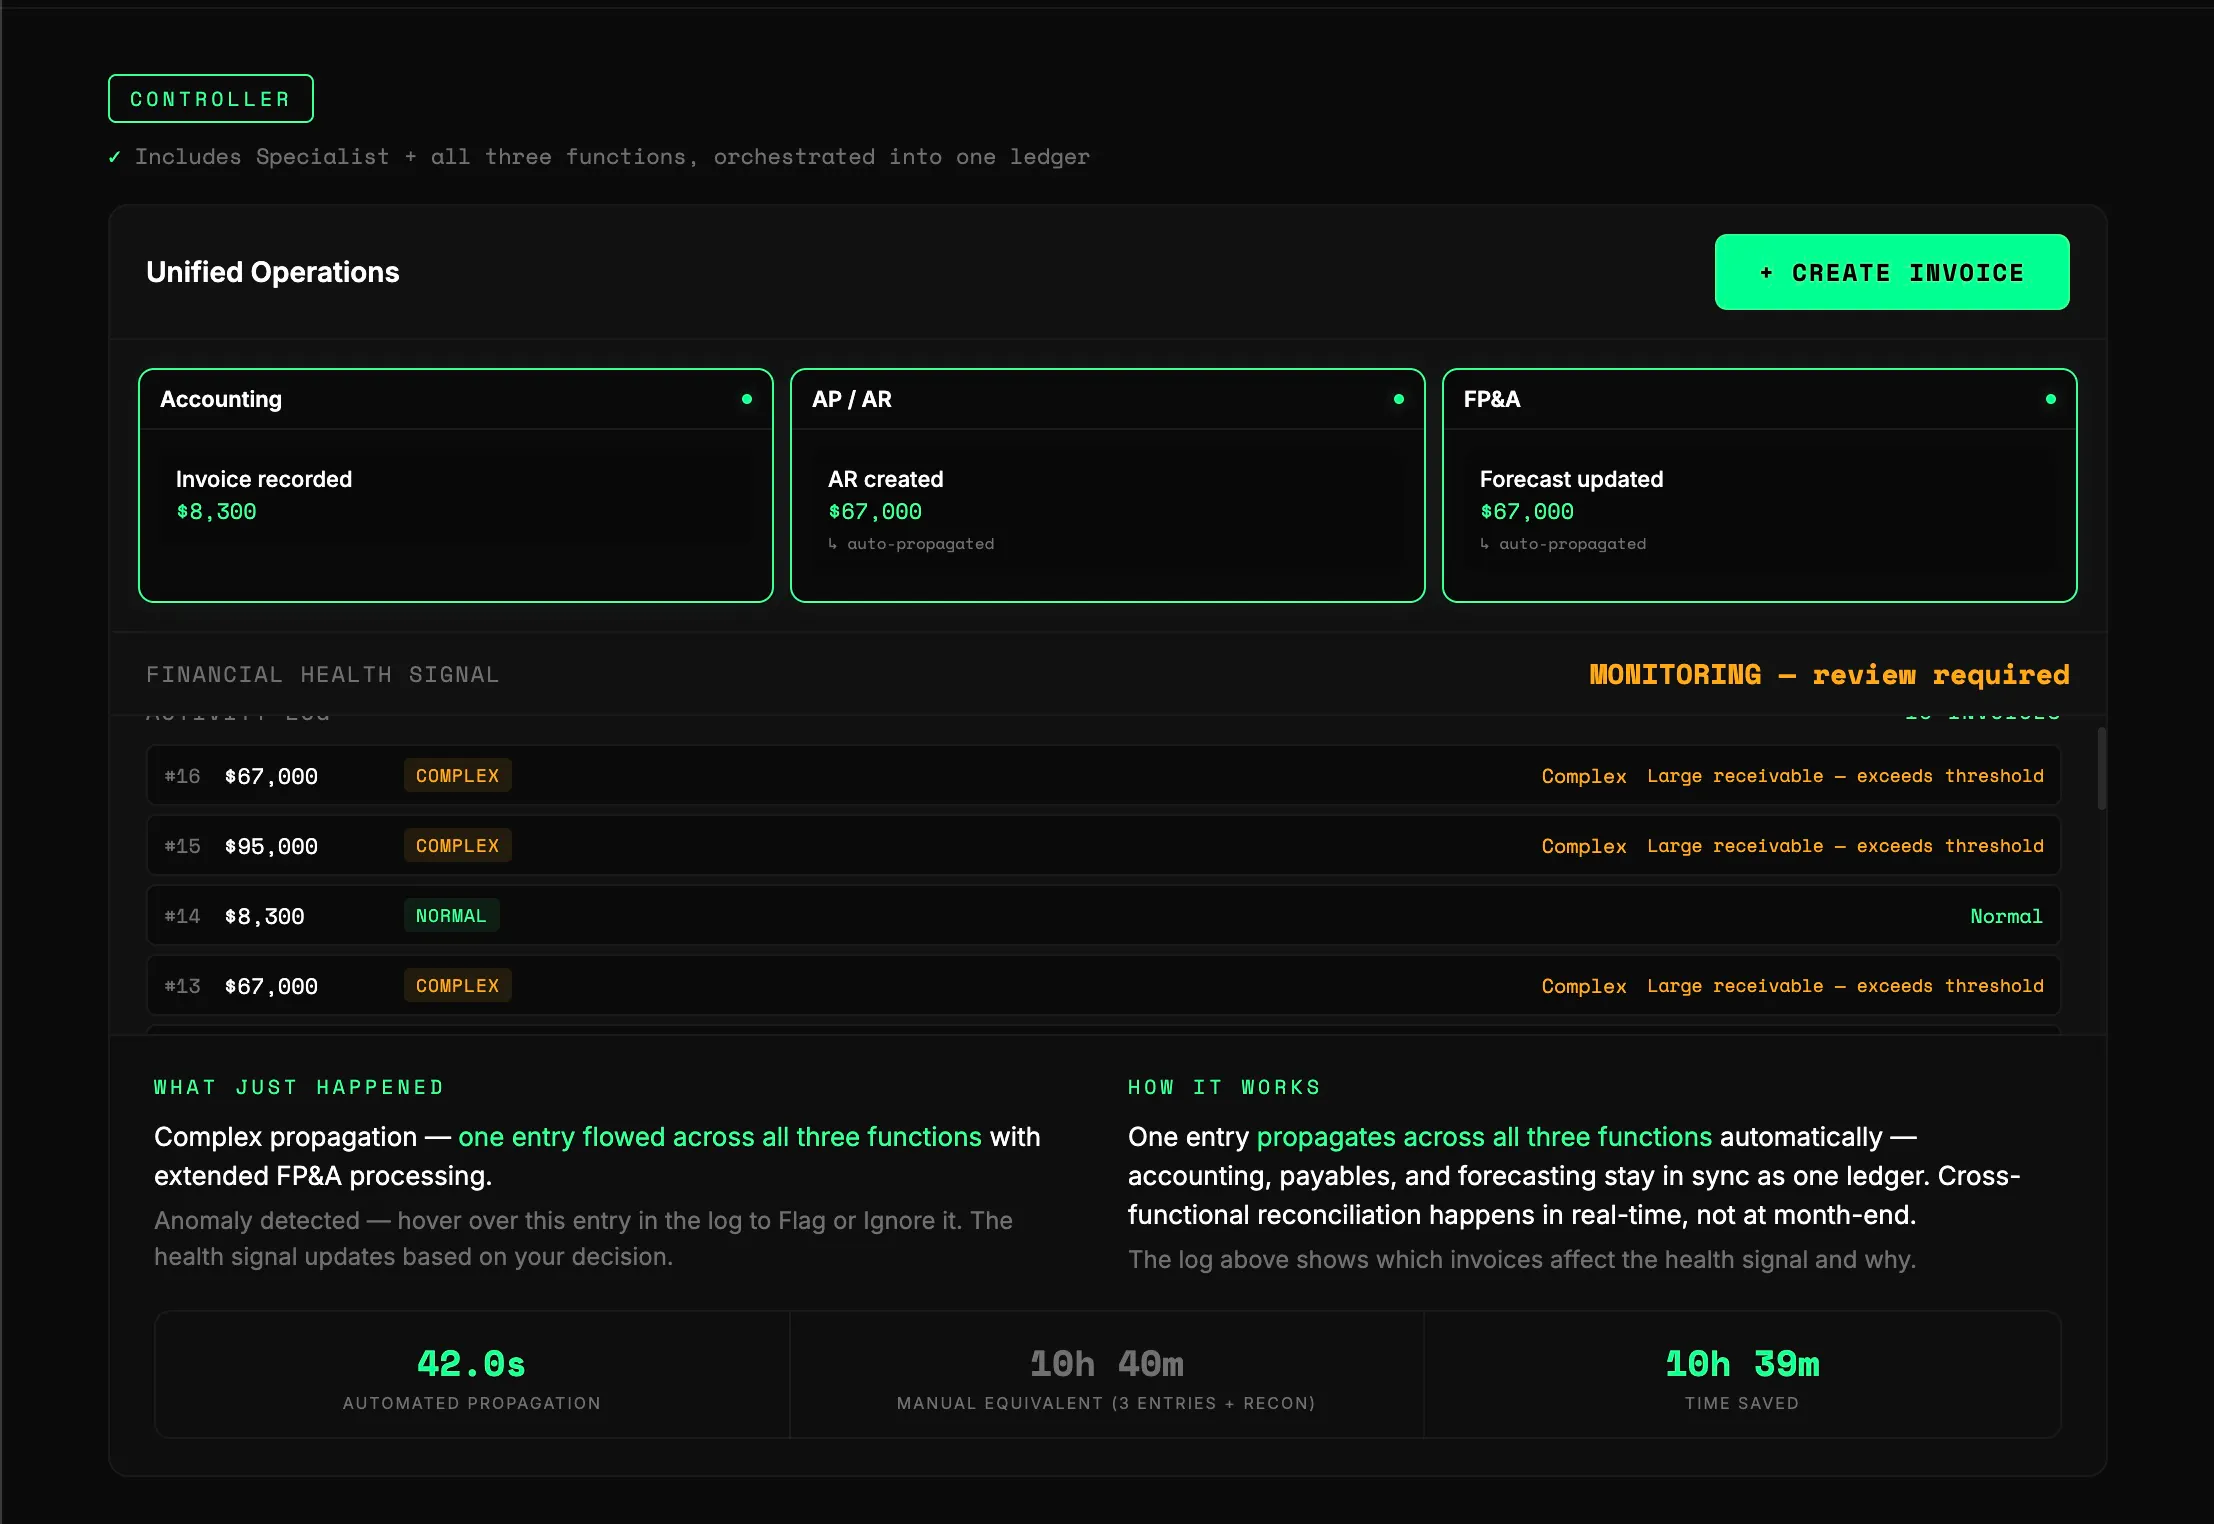Select invoice #13 $67,000 row
Image resolution: width=2214 pixels, height=1524 pixels.
tap(1103, 986)
